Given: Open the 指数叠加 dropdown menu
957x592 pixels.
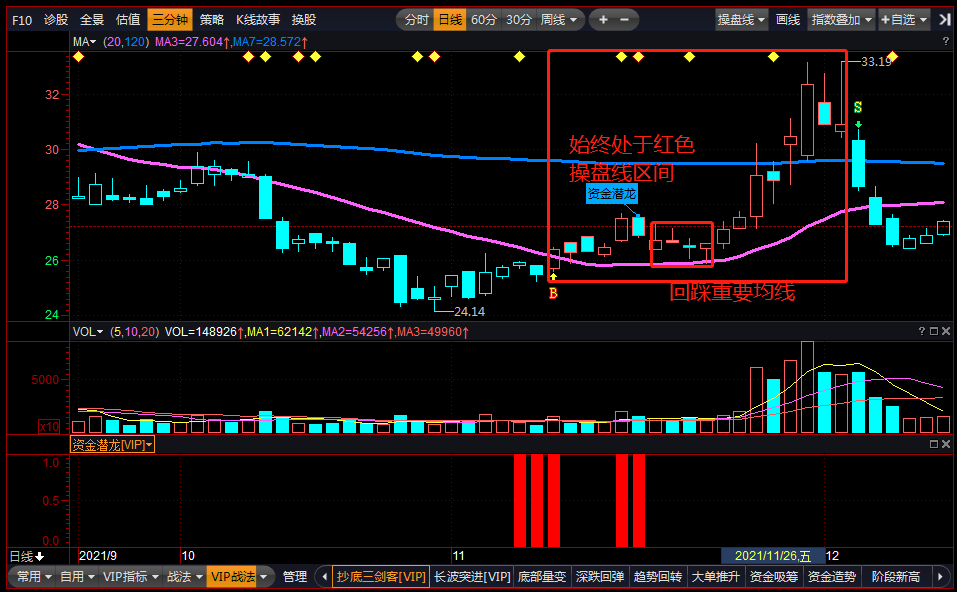Looking at the screenshot, I should [x=841, y=19].
